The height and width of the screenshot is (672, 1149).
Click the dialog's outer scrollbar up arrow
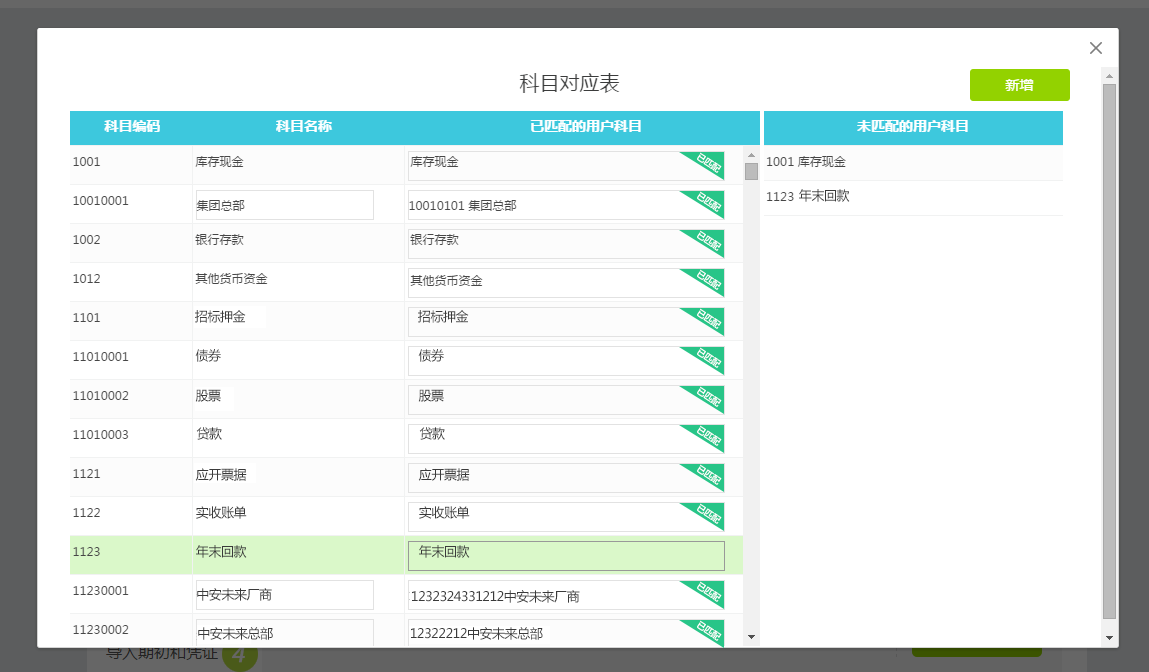coord(1109,76)
